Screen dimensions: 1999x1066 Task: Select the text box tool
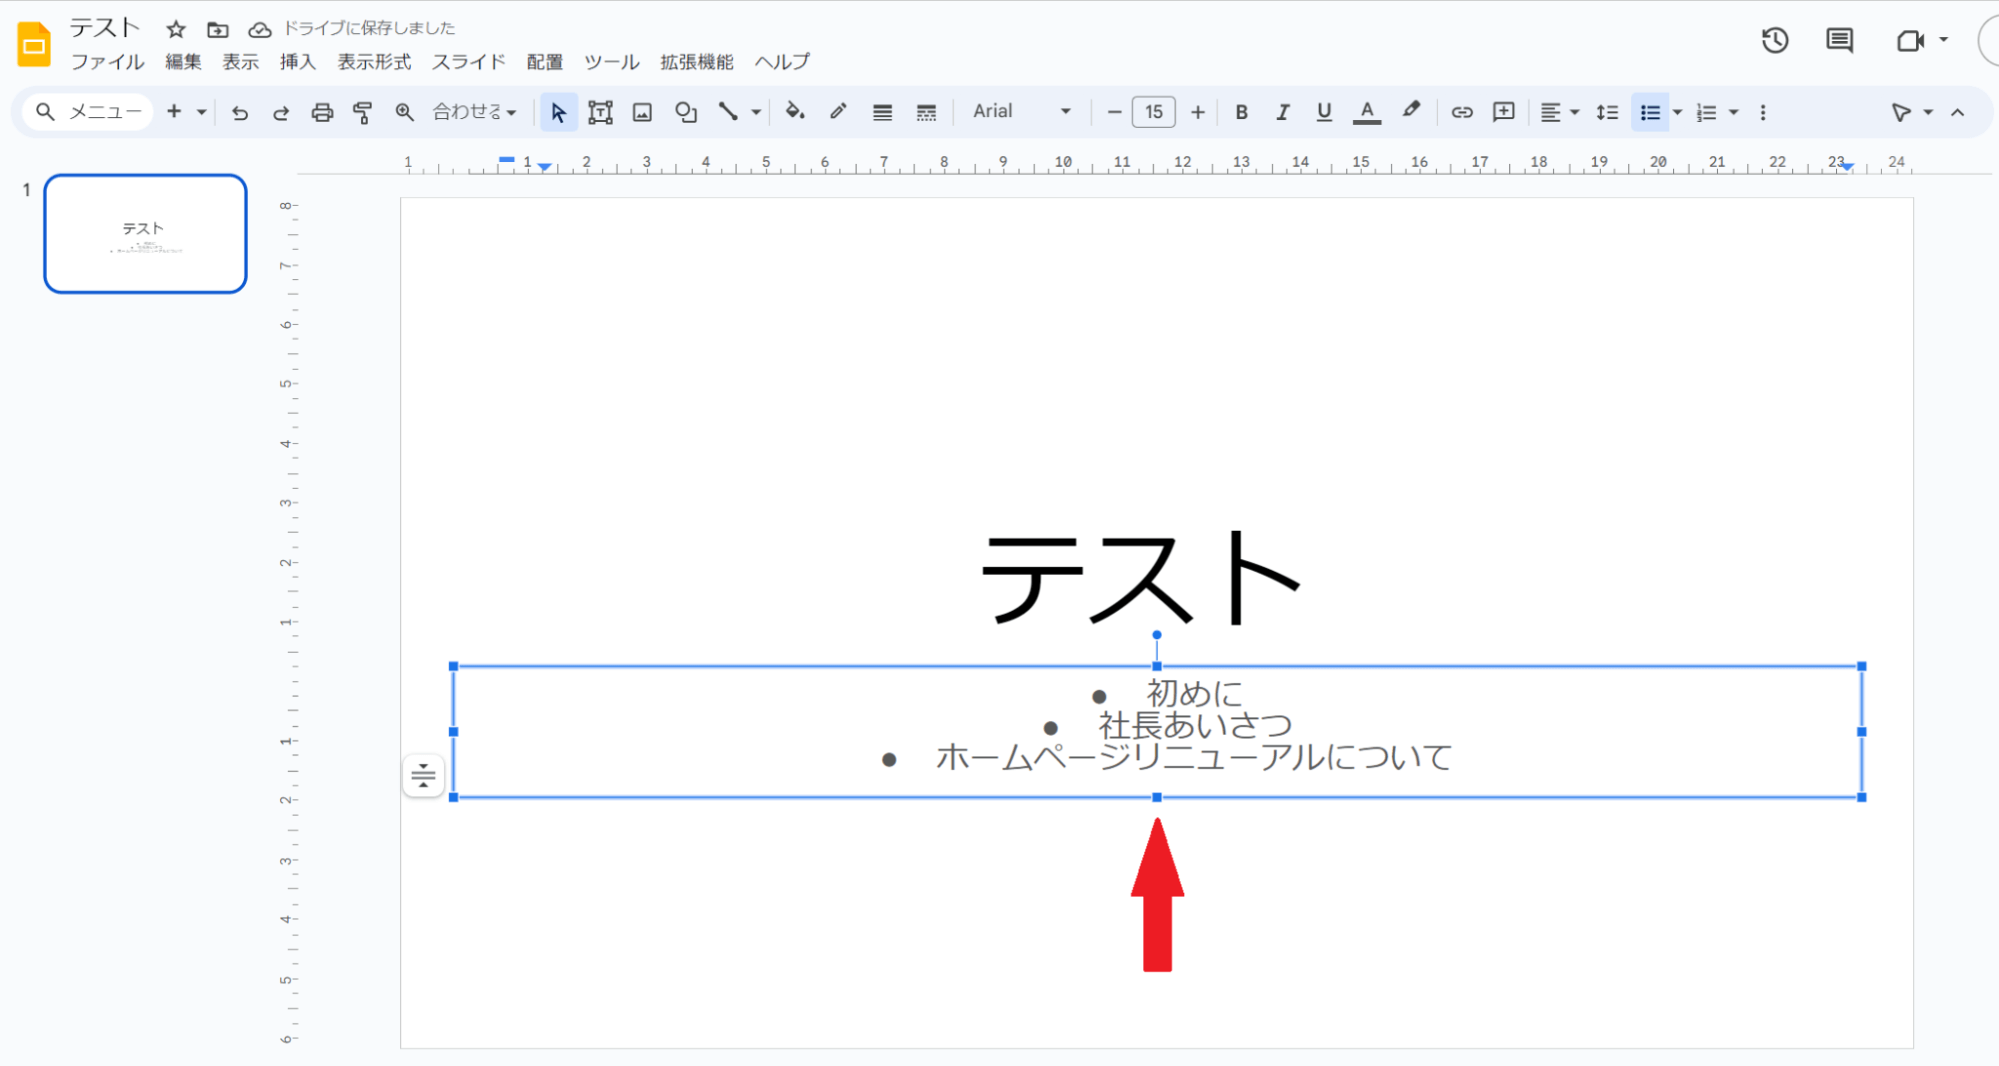tap(600, 112)
